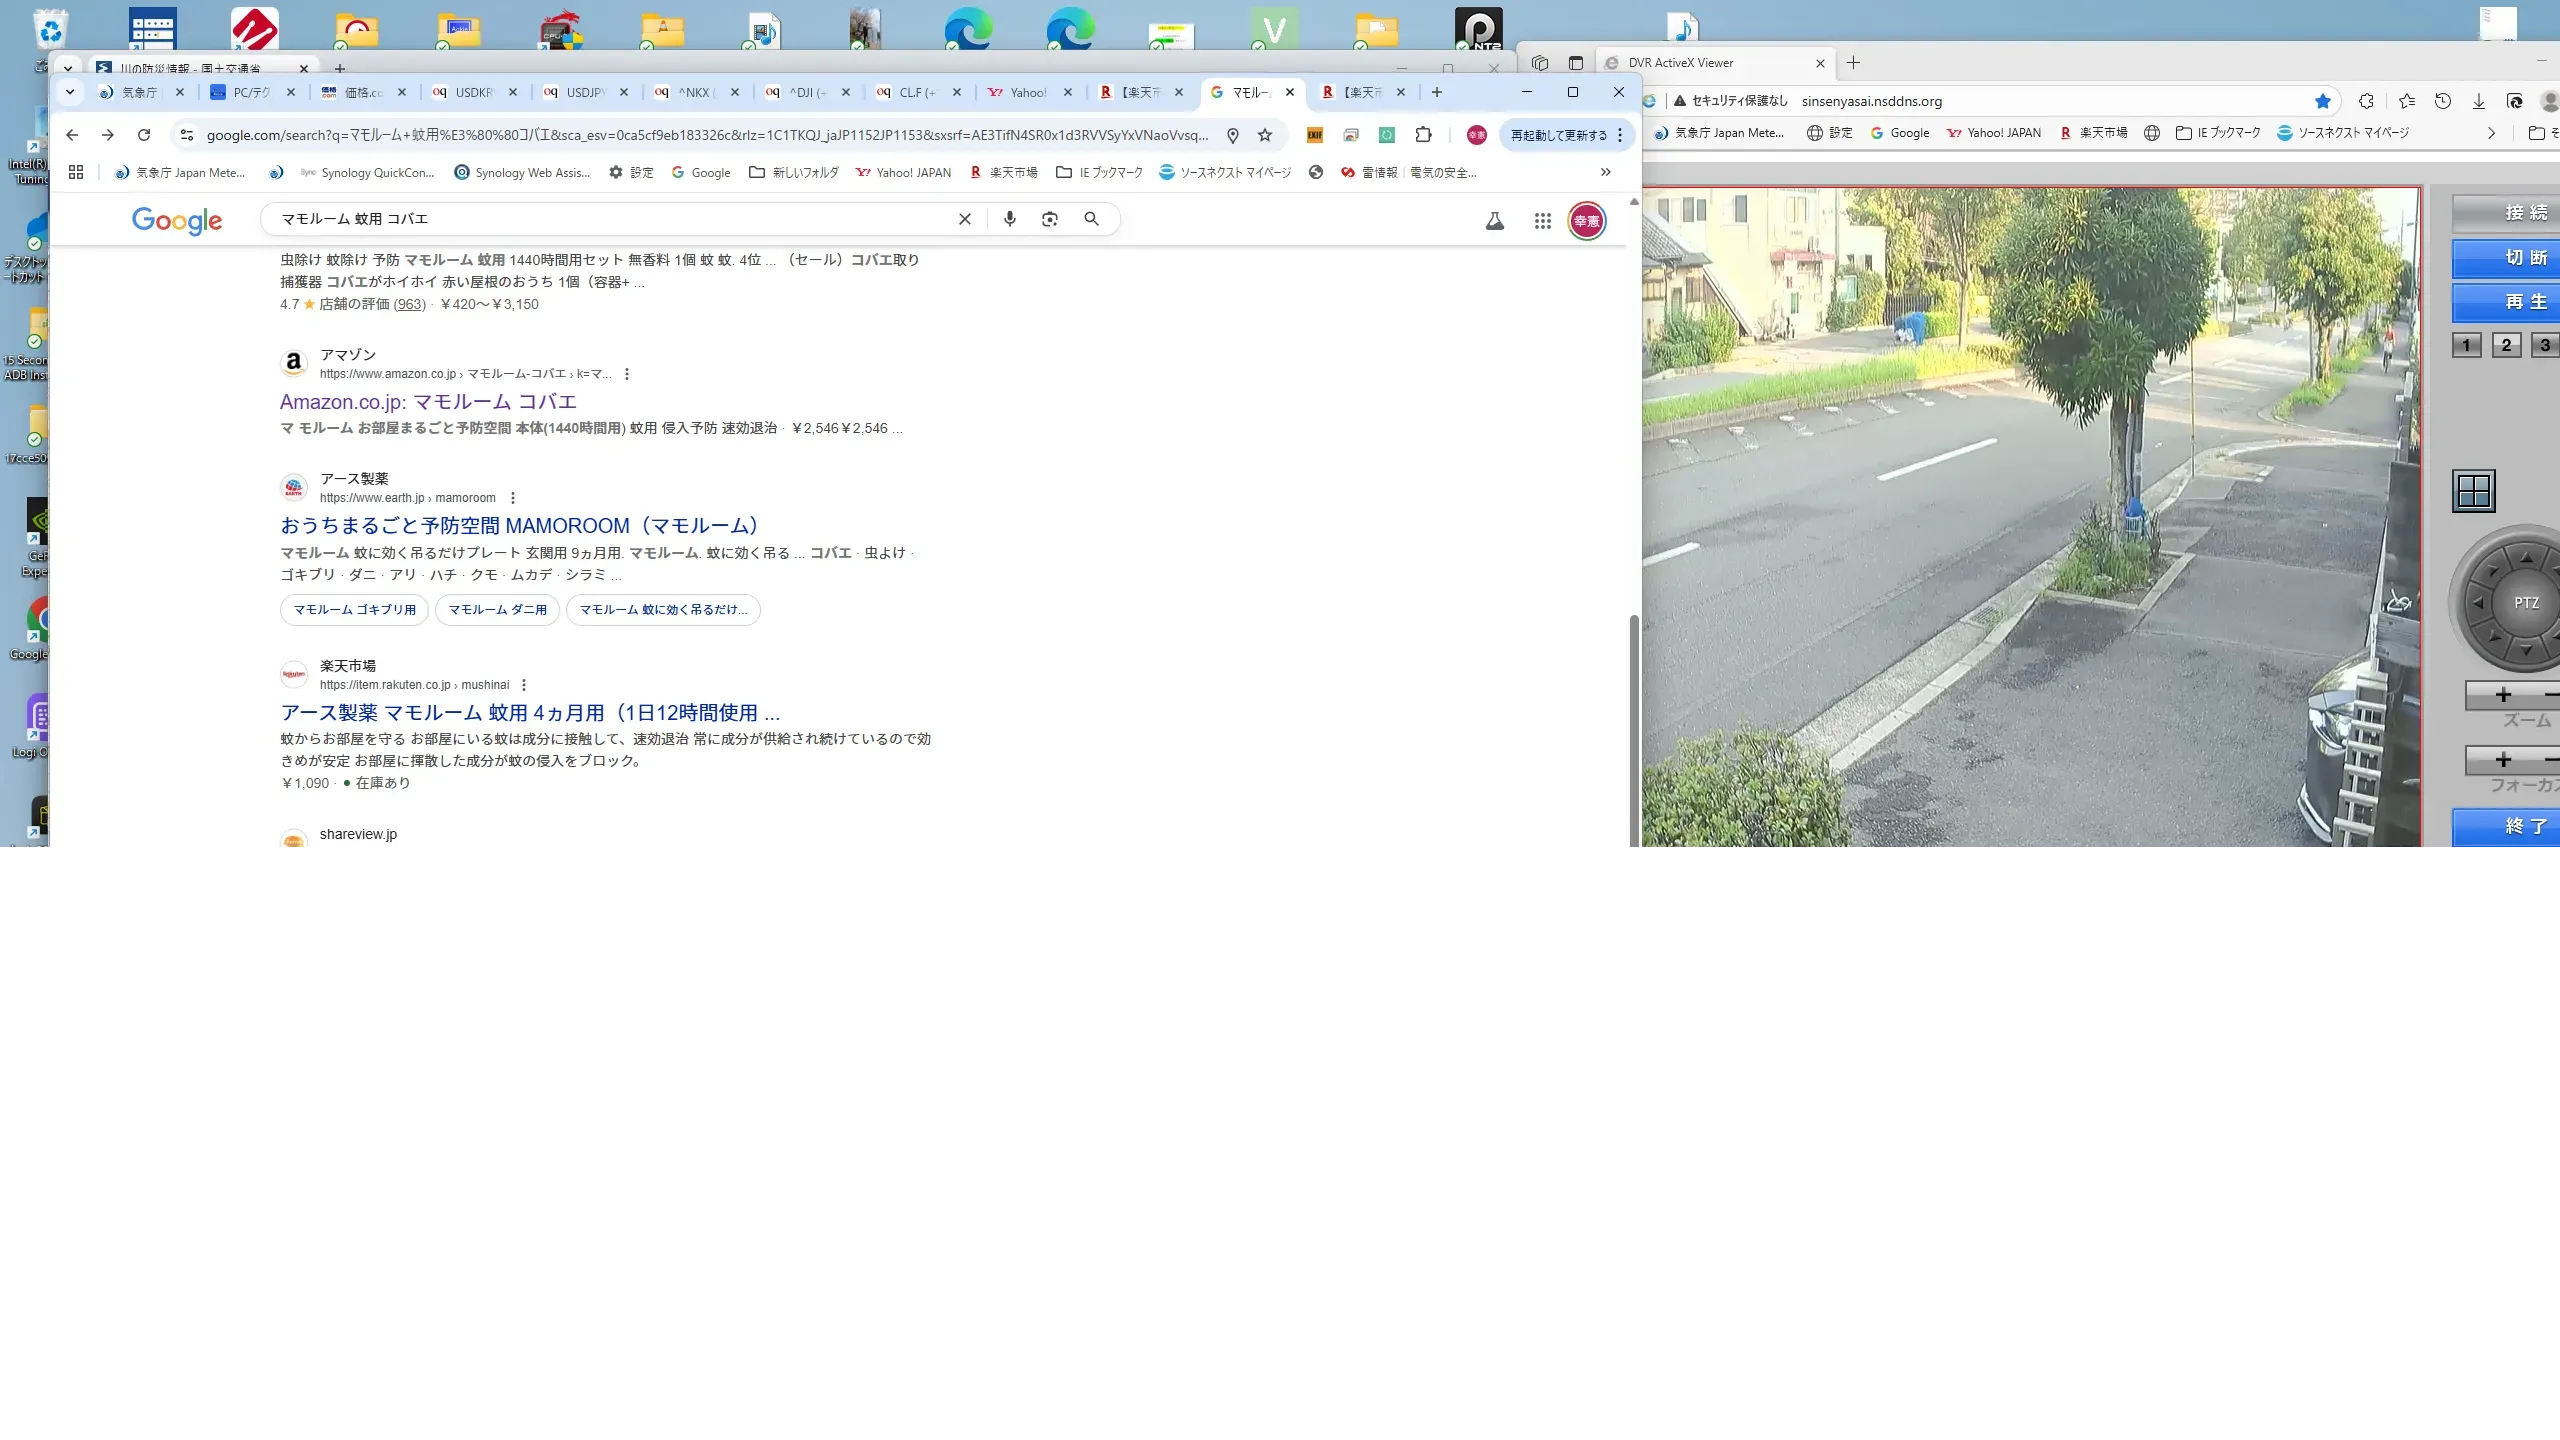Click the quad-view grid layout icon in DVR
The height and width of the screenshot is (1440, 2560).
point(2474,491)
